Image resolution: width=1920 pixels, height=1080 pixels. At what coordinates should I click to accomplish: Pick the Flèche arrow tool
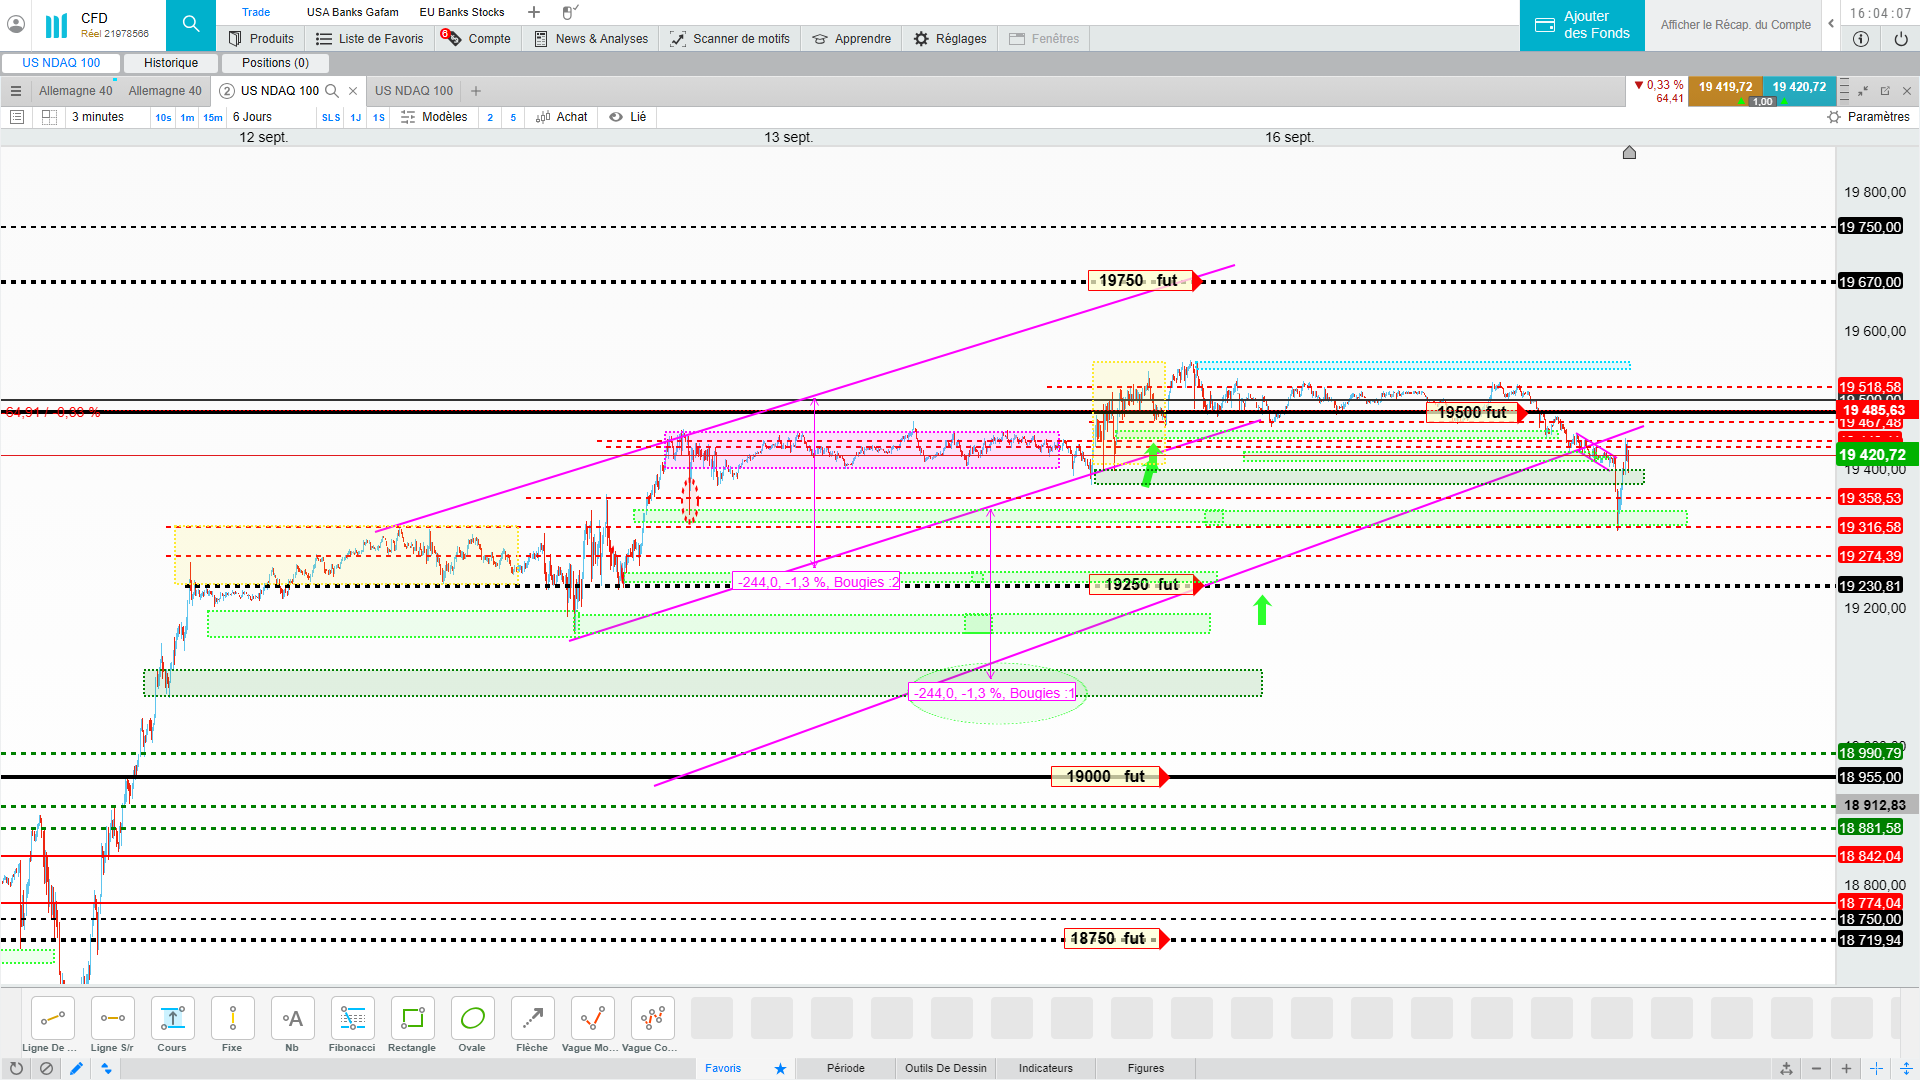pyautogui.click(x=532, y=1019)
